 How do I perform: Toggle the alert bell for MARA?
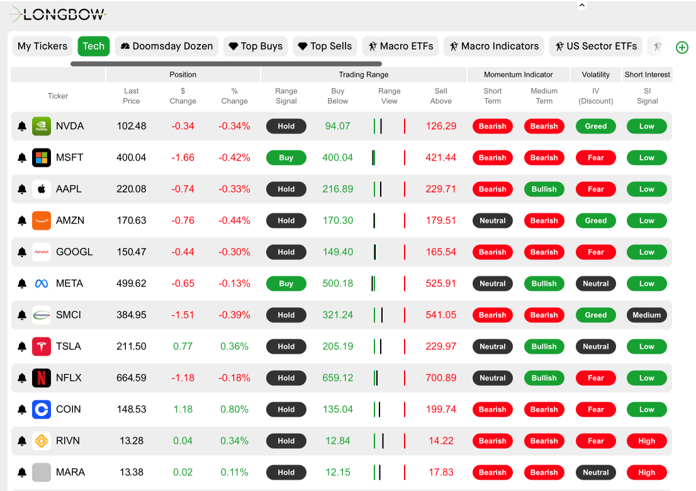[22, 473]
